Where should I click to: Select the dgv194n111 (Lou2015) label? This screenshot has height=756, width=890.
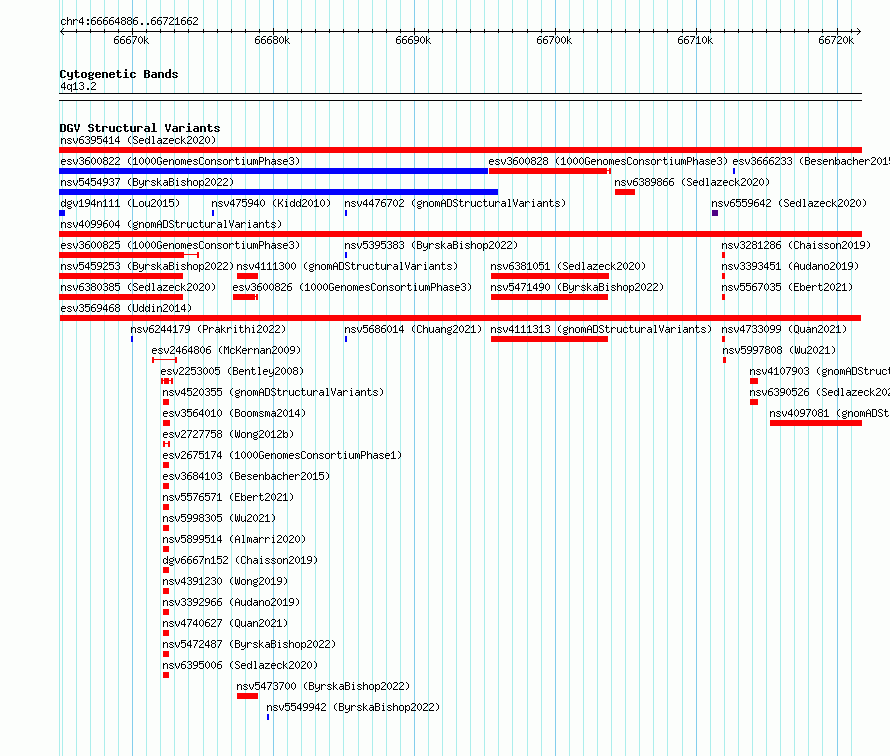(x=120, y=203)
